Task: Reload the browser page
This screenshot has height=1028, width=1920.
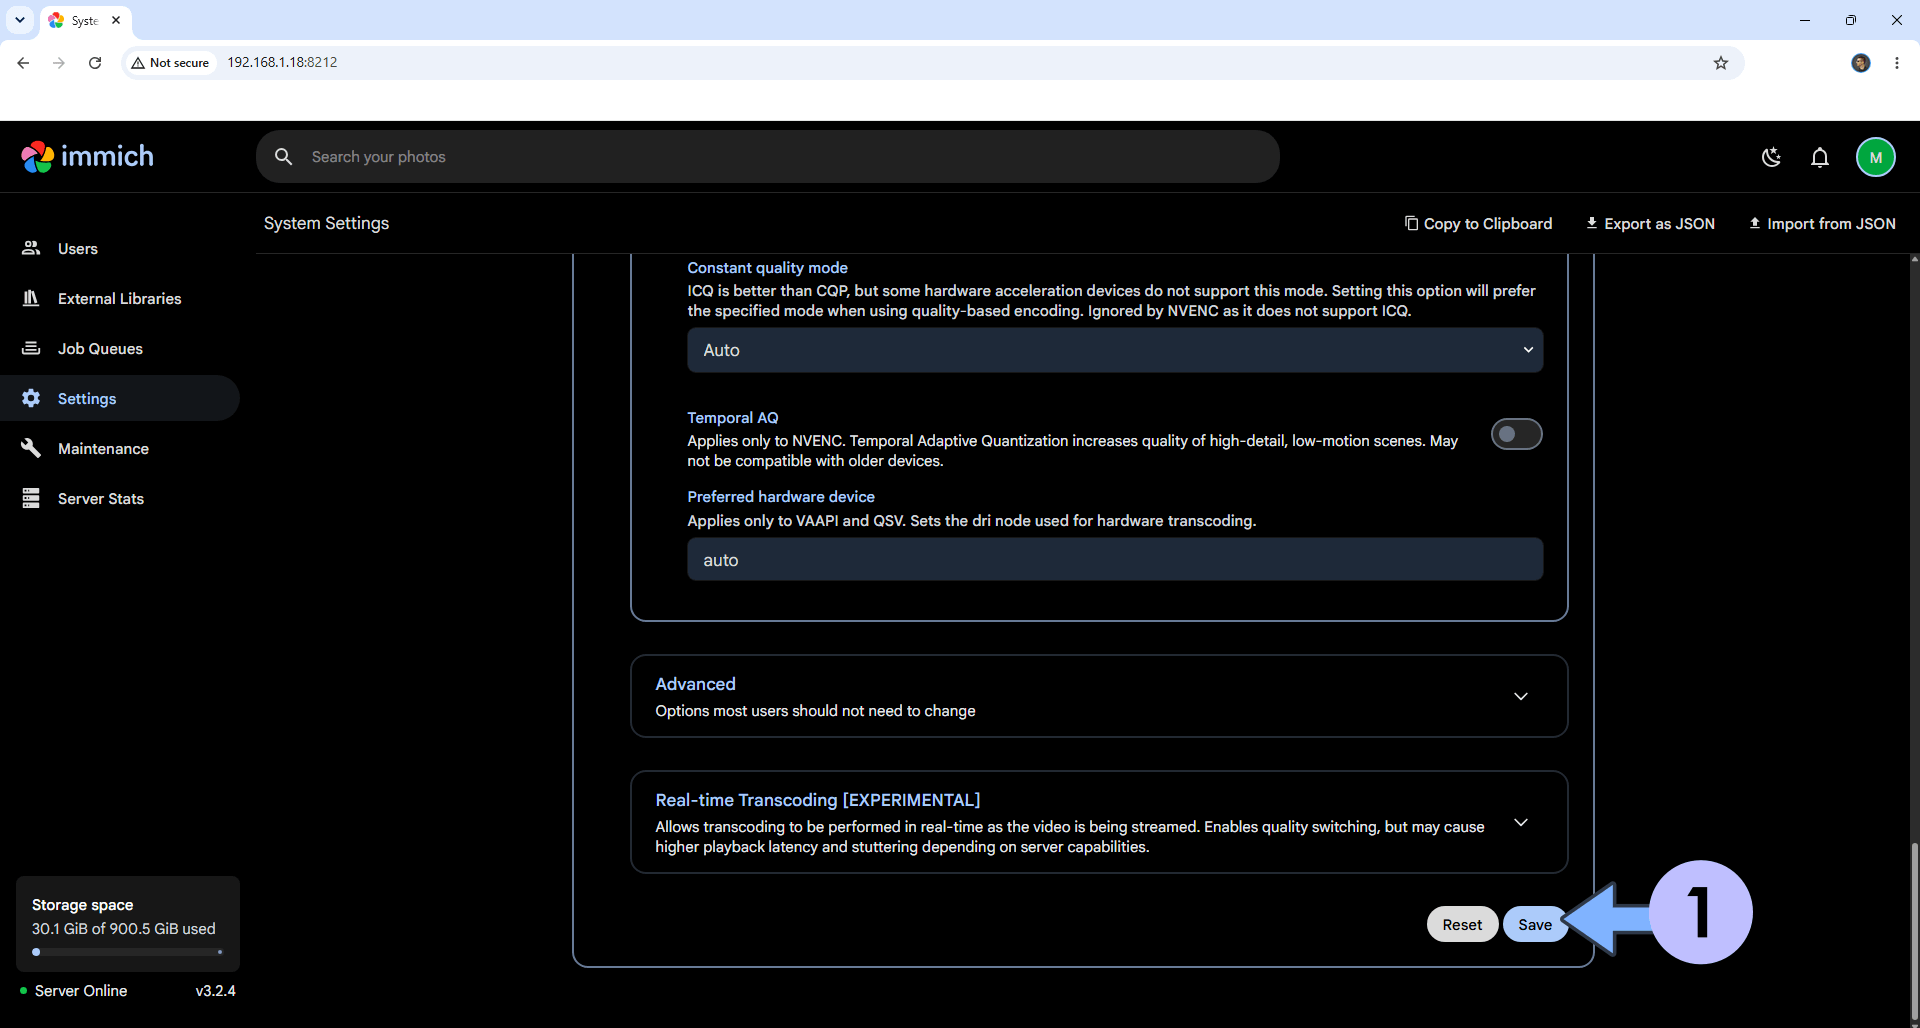Action: tap(95, 63)
